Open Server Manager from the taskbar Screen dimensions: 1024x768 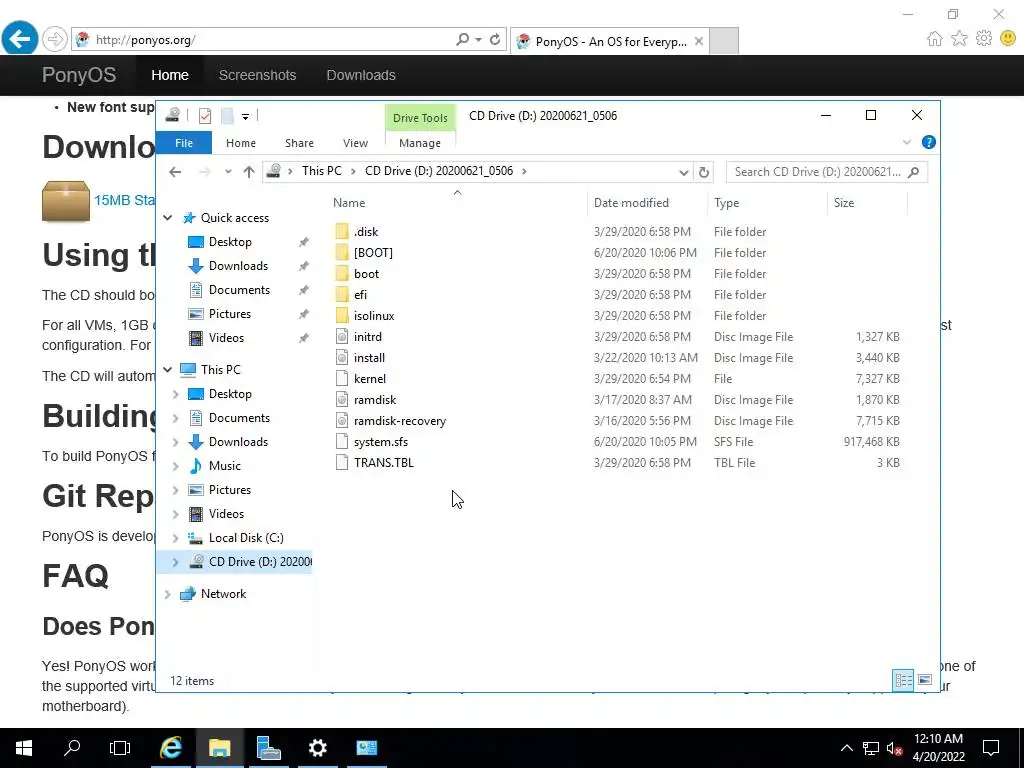(268, 748)
